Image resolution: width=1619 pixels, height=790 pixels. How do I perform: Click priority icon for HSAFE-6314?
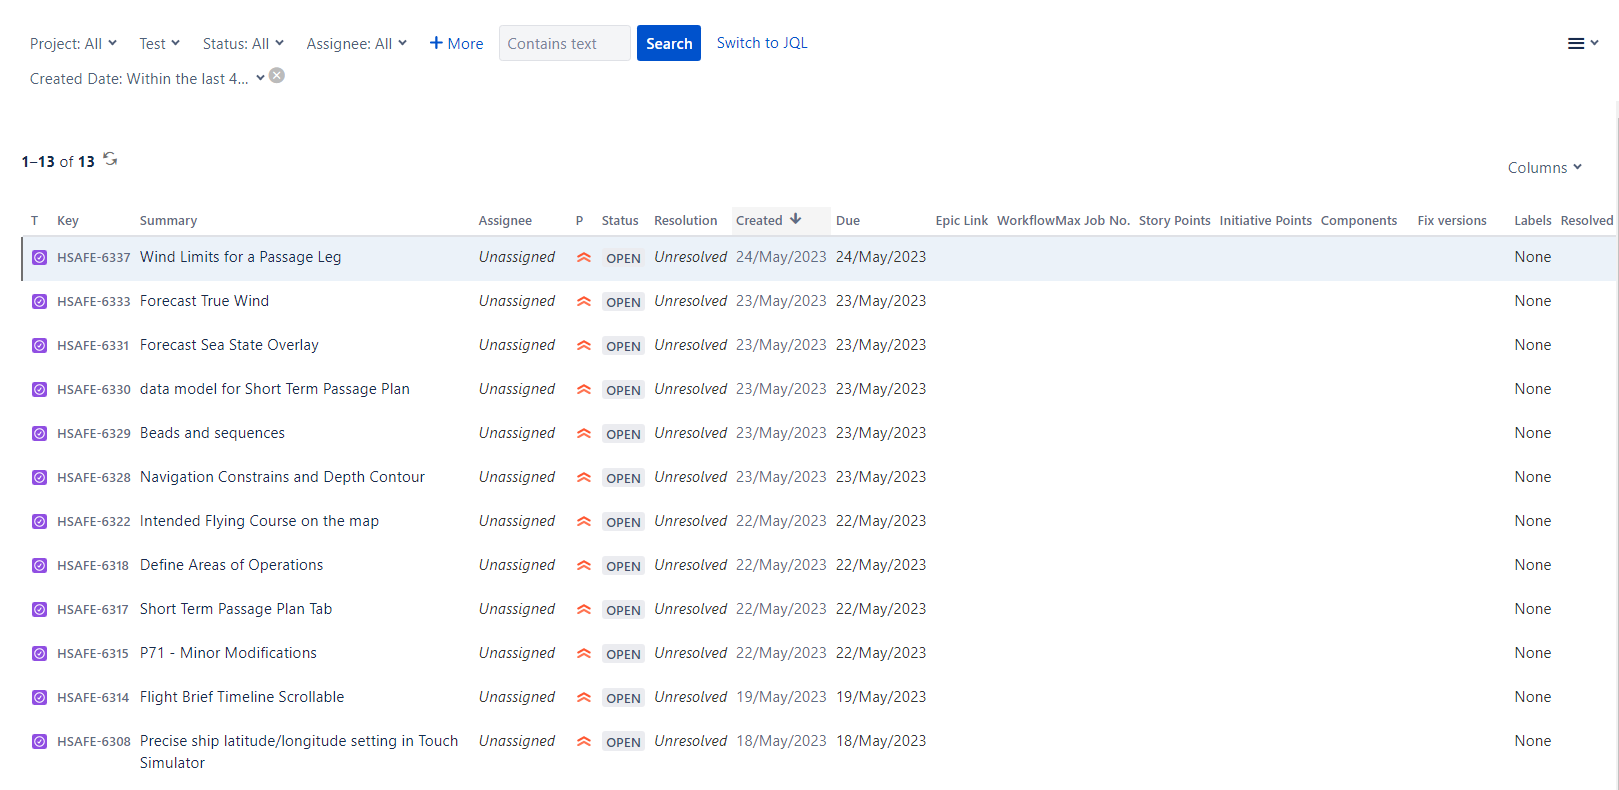(x=584, y=697)
